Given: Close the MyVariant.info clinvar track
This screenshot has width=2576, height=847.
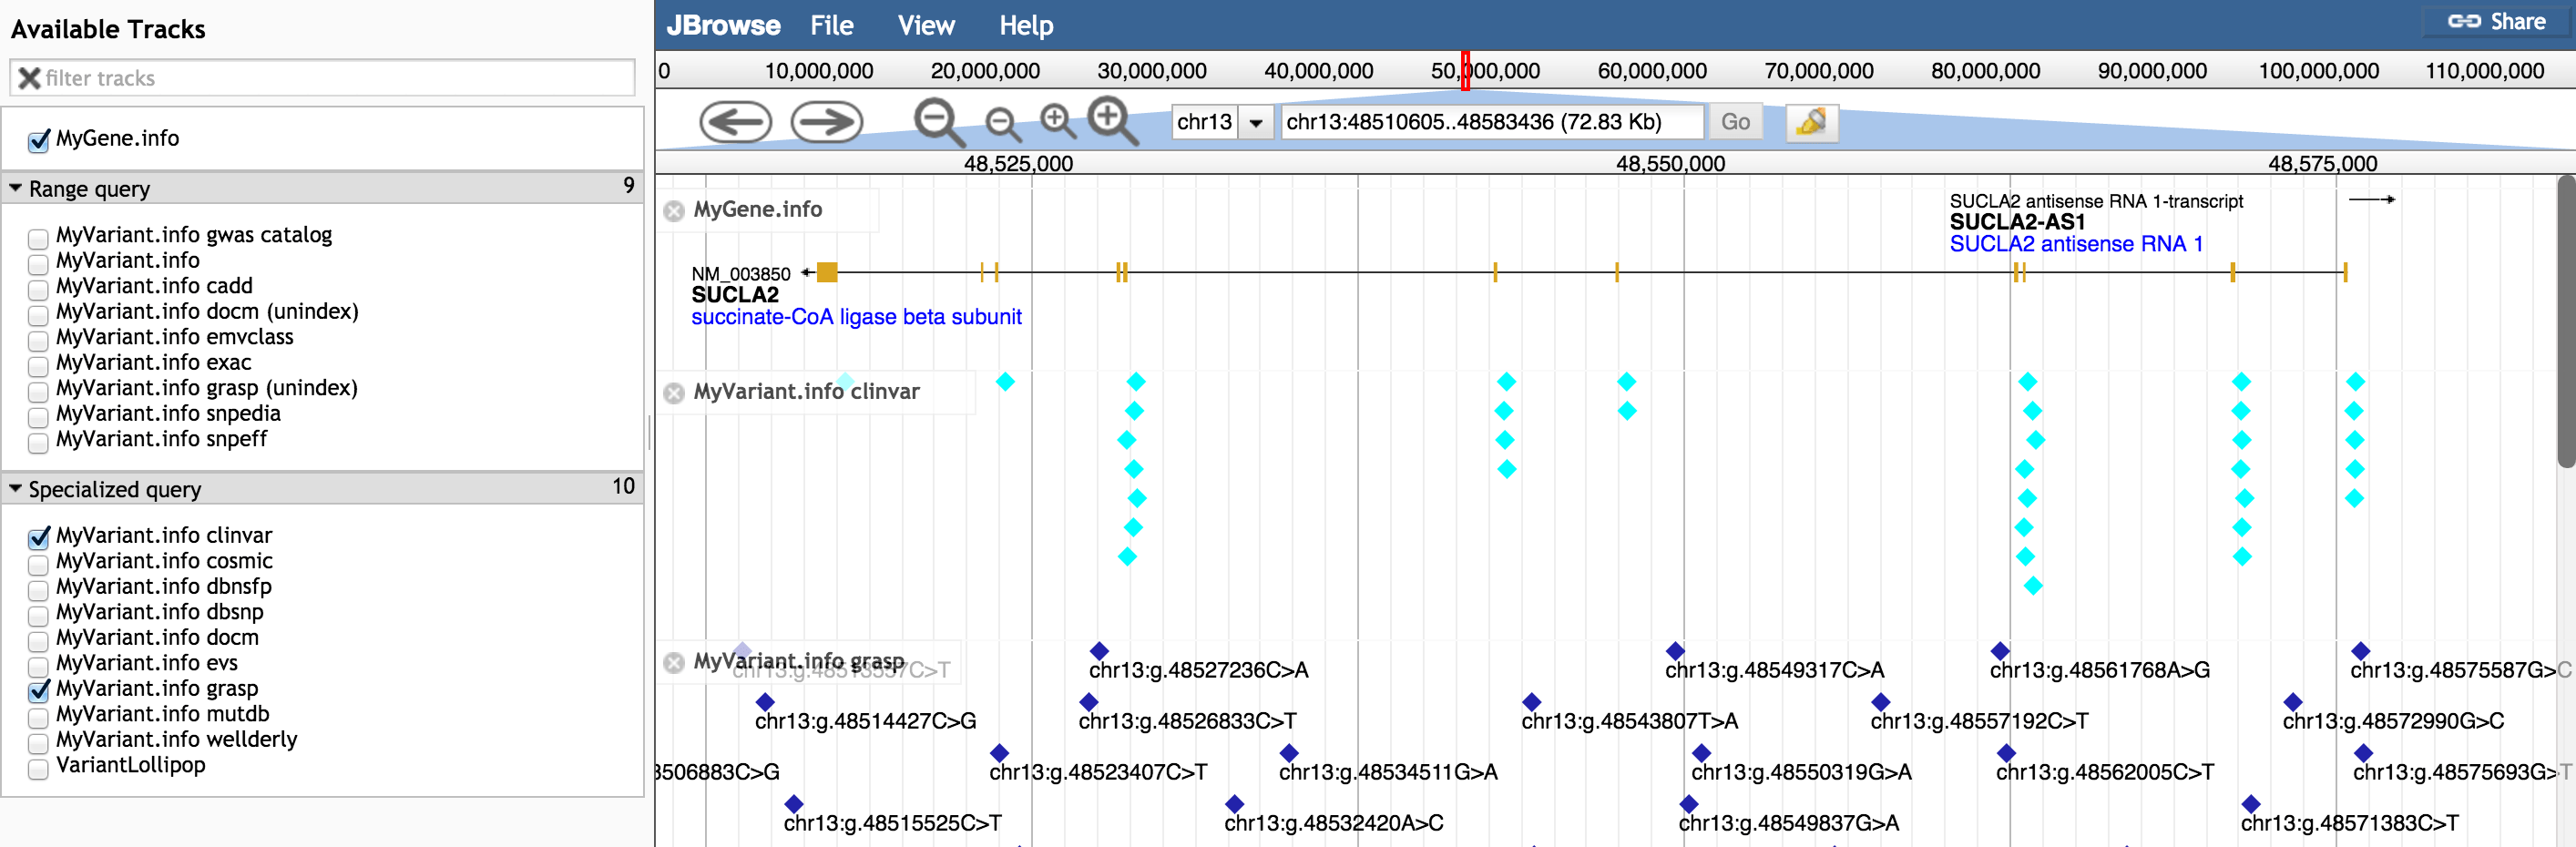Looking at the screenshot, I should [x=674, y=392].
